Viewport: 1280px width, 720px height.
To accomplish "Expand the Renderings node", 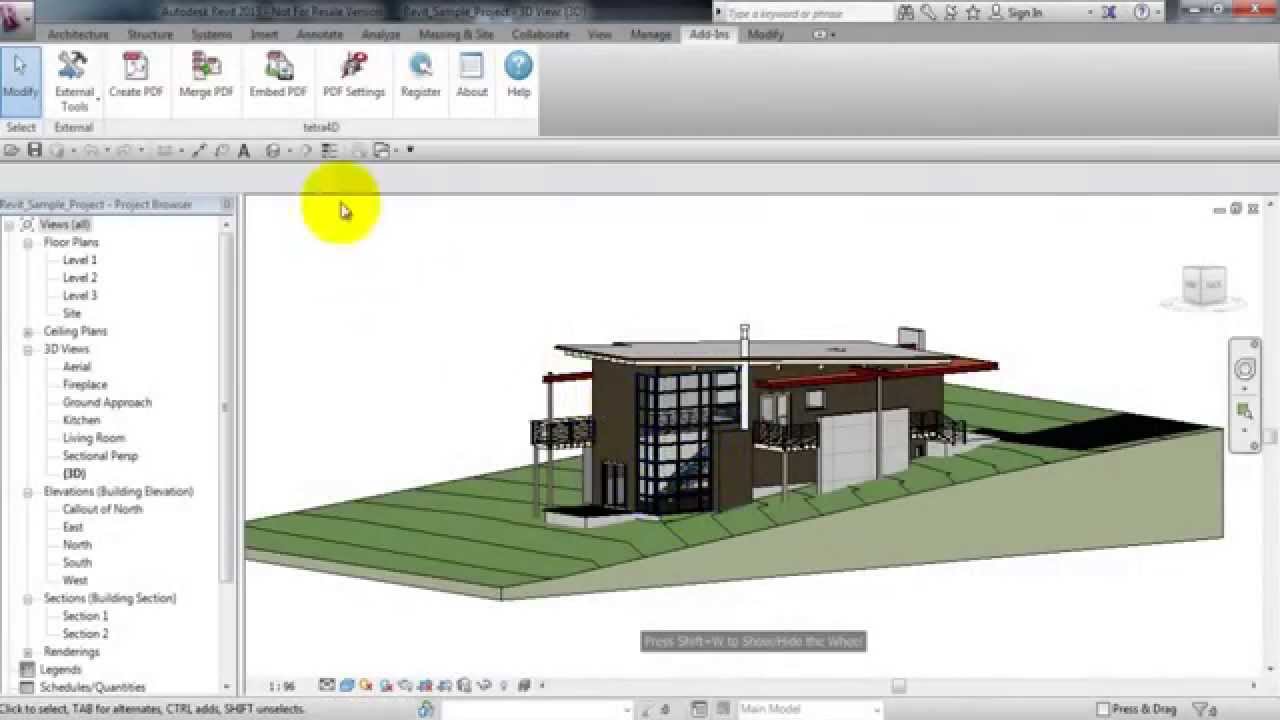I will coord(28,652).
